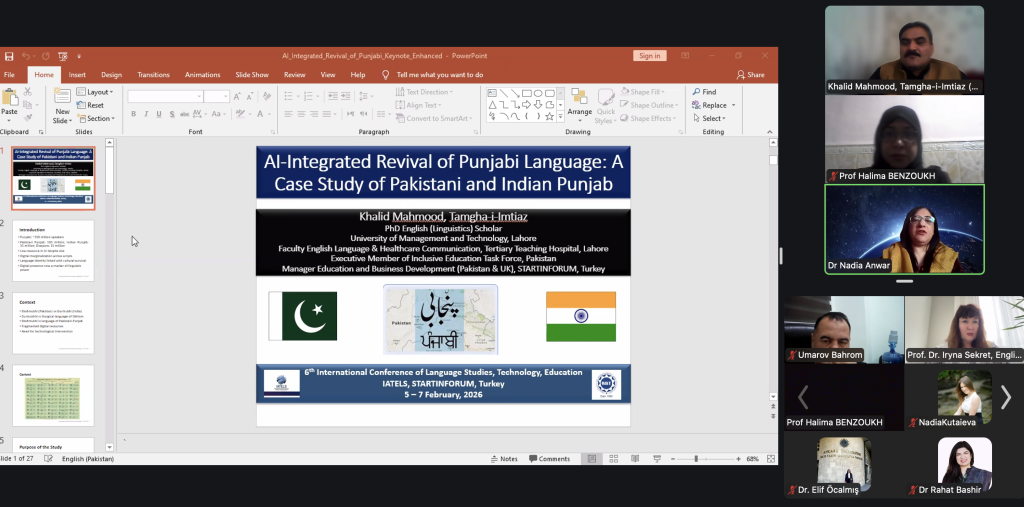Start the Slide Show from the status bar icon

pos(656,459)
